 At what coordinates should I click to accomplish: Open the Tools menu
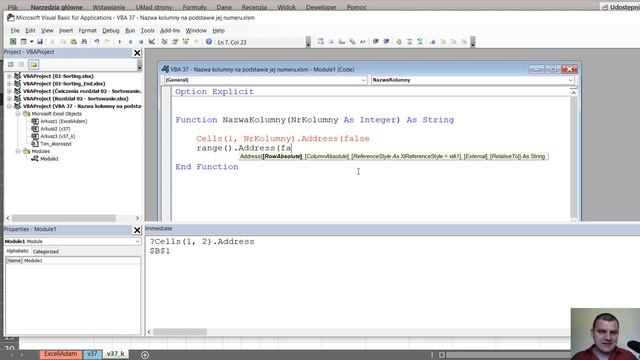click(x=147, y=31)
